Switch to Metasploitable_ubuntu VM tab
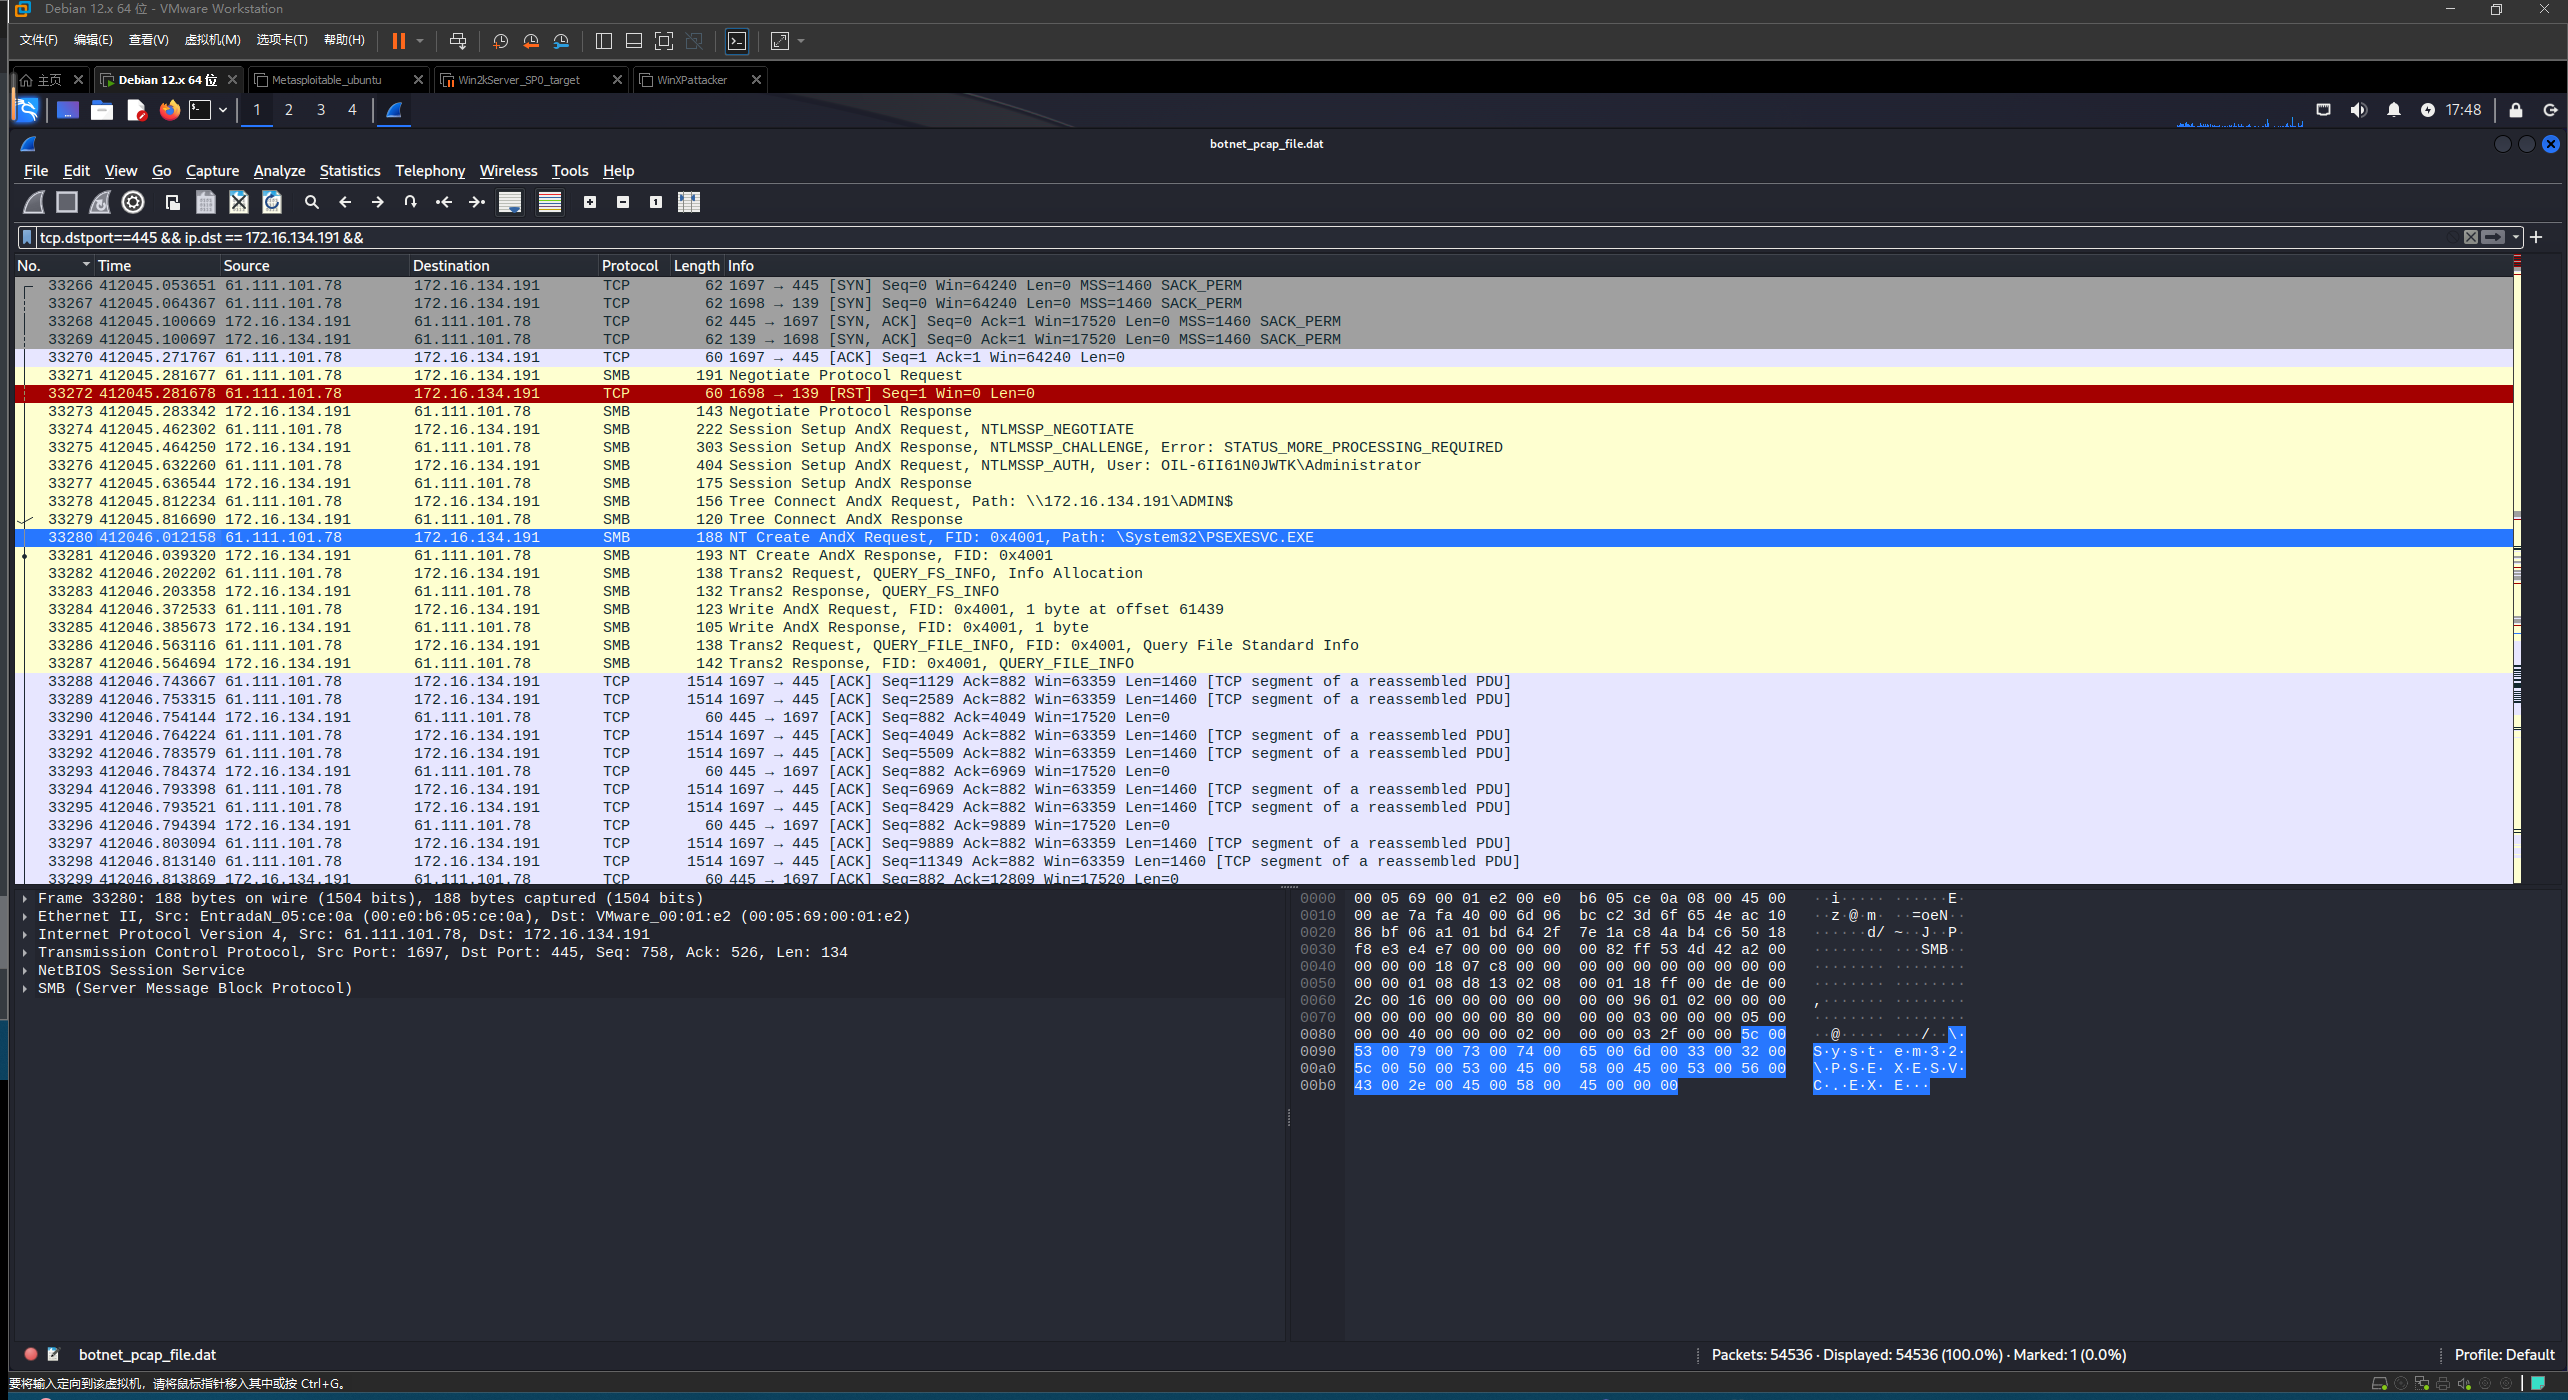 tap(326, 80)
